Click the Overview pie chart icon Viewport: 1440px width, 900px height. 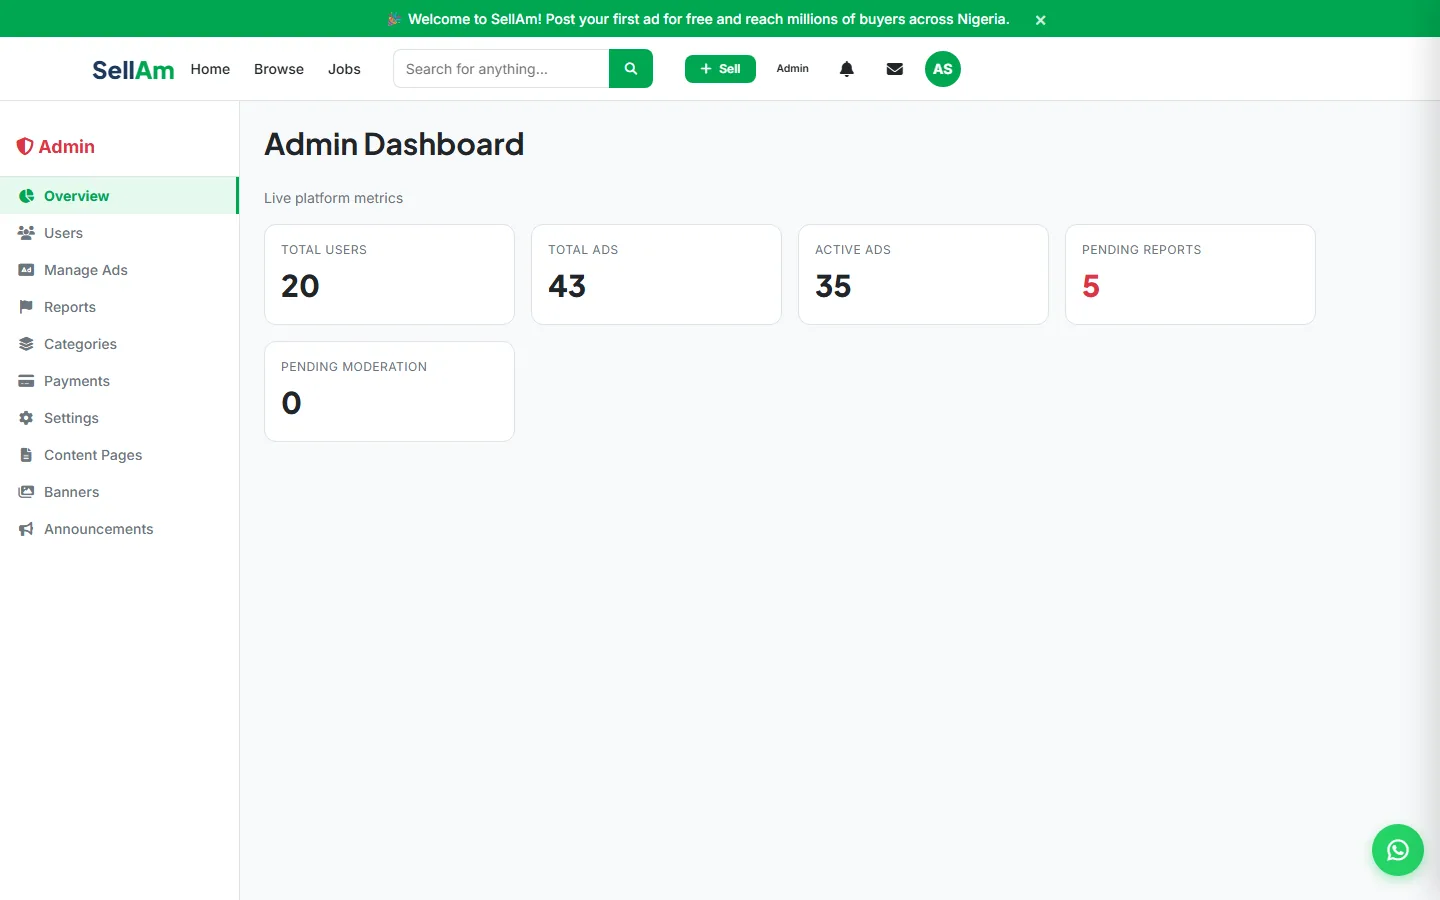(x=27, y=196)
